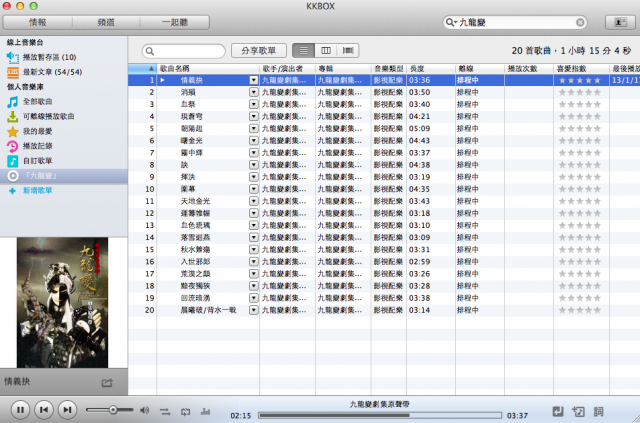Sort by the 專輯 column header
This screenshot has height=423, width=640.
(343, 69)
